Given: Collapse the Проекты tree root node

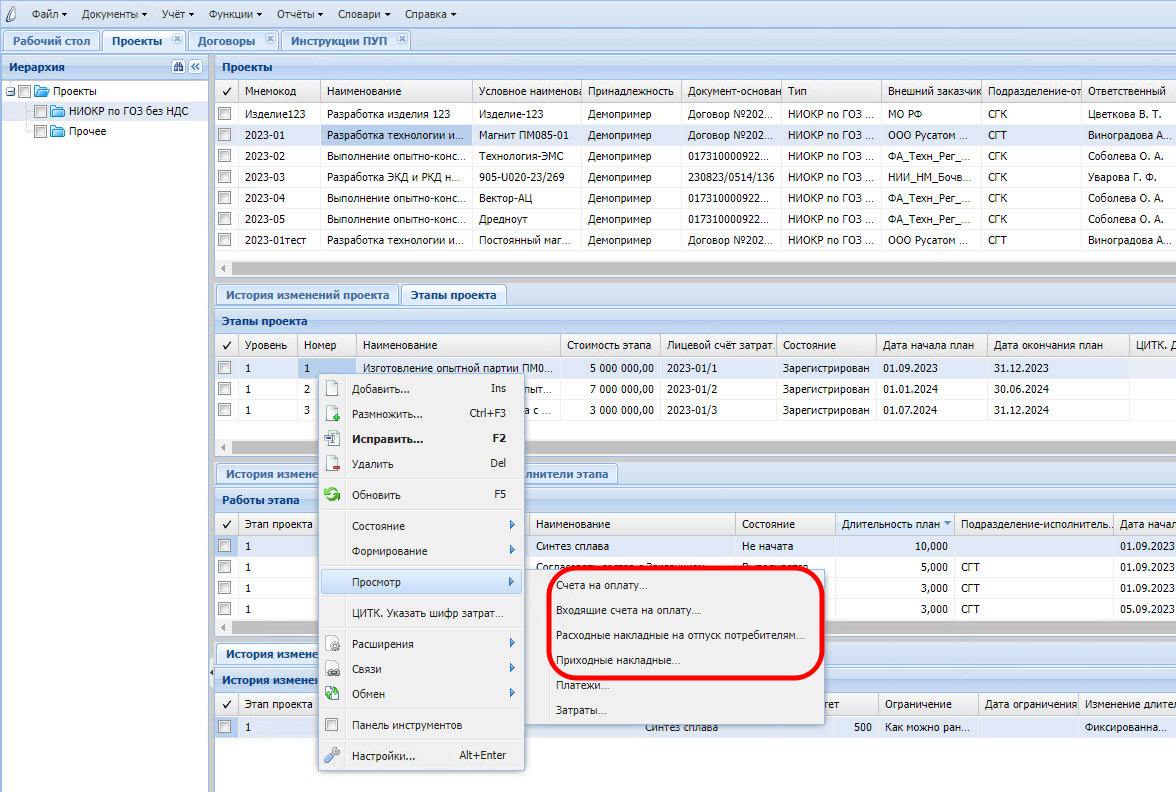Looking at the screenshot, I should tap(10, 91).
